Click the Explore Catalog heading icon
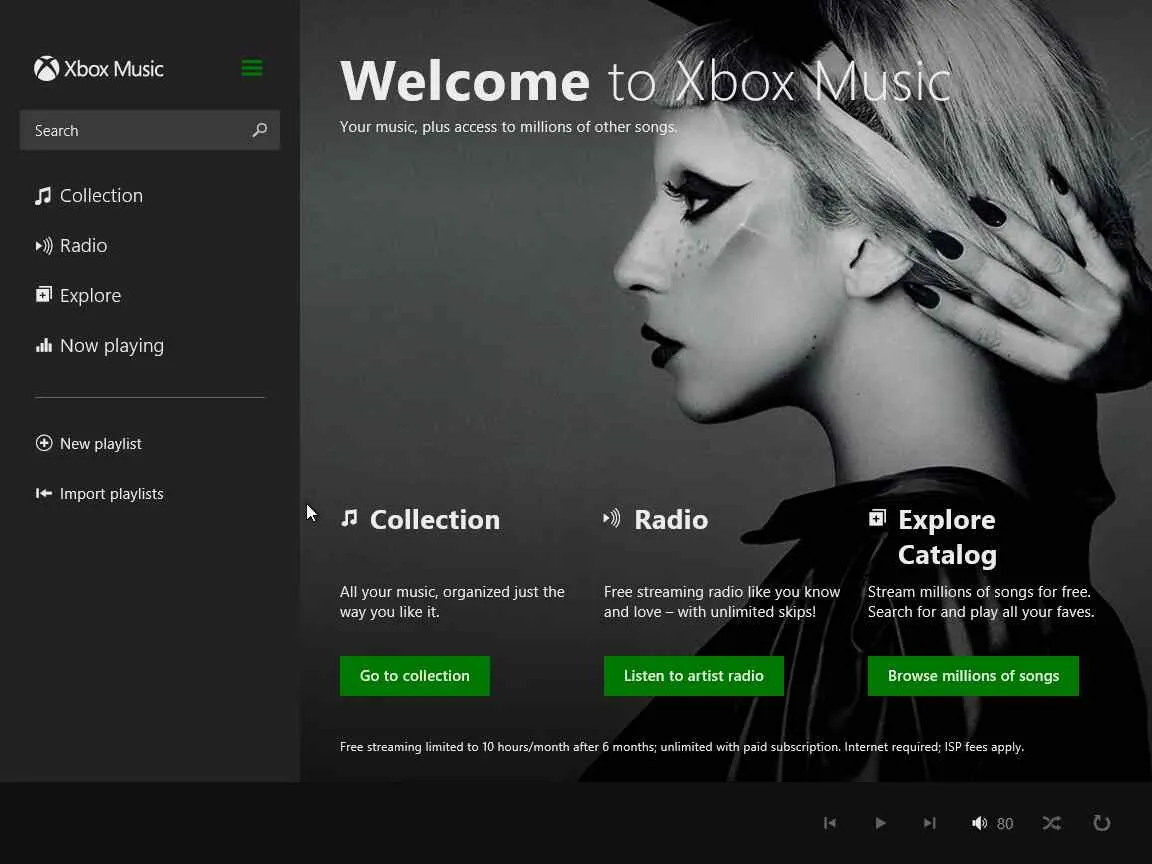Viewport: 1152px width, 864px height. click(877, 518)
